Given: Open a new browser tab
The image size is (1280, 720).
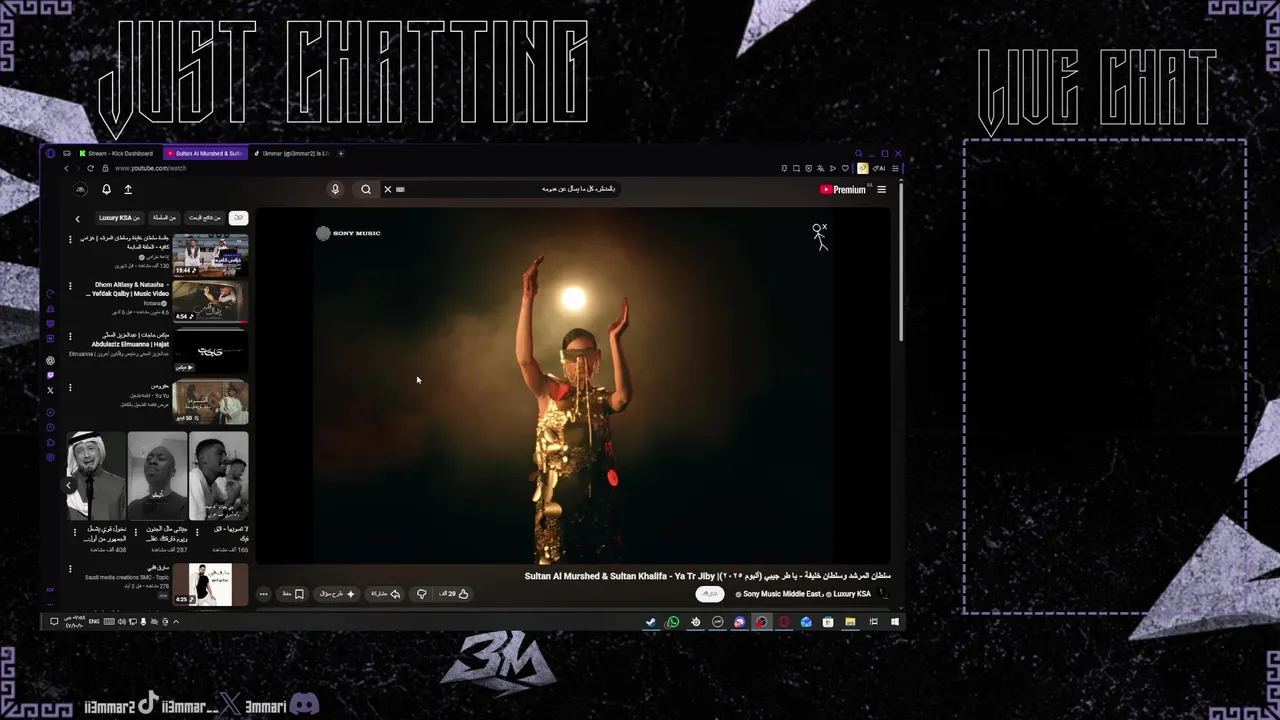Looking at the screenshot, I should 341,154.
